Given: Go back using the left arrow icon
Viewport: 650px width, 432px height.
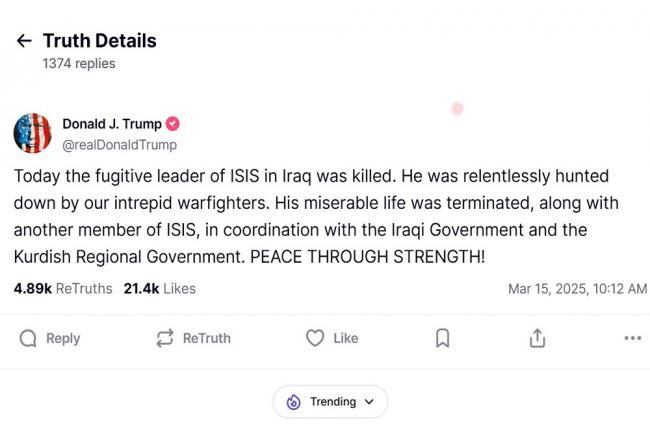Looking at the screenshot, I should [24, 41].
